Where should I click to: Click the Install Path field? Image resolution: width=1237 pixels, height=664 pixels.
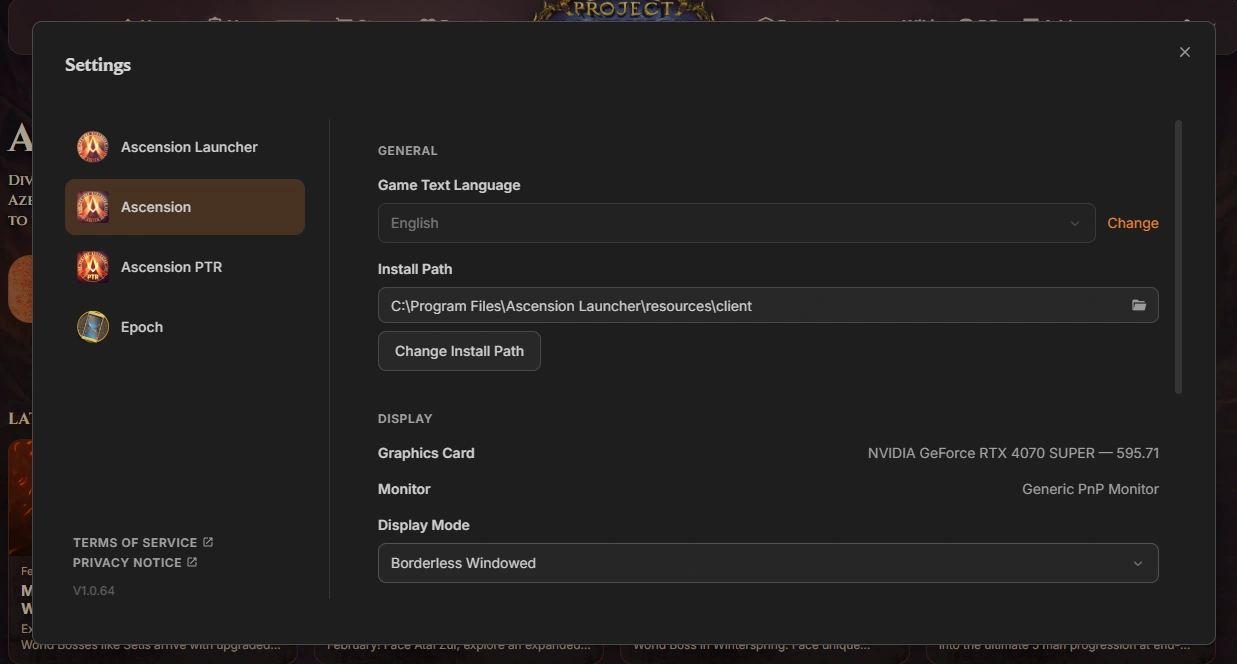coord(768,305)
